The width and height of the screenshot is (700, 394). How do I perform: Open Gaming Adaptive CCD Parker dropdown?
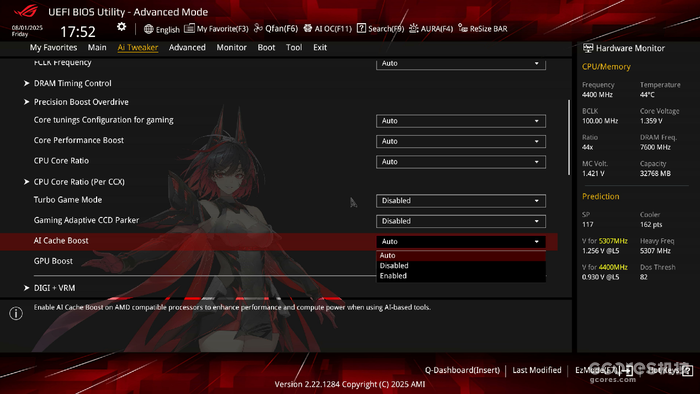tap(461, 221)
